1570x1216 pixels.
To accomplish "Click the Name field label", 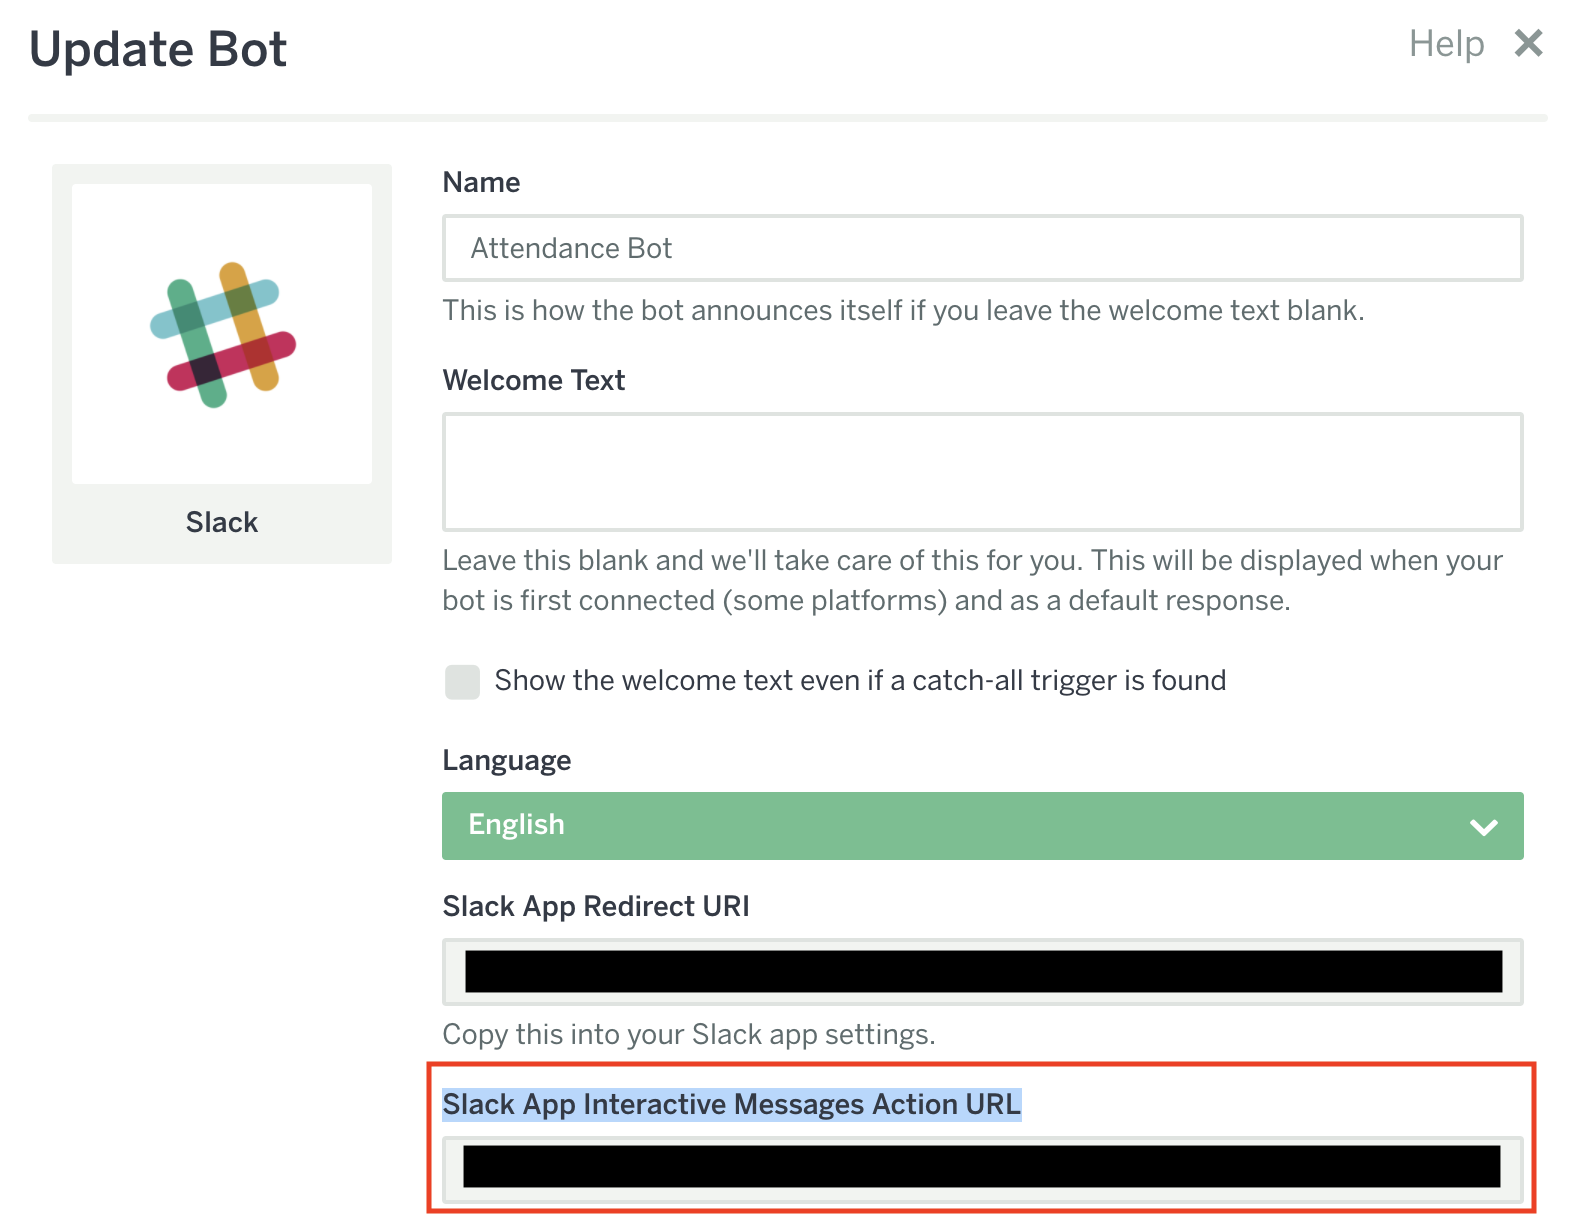I will 481,182.
